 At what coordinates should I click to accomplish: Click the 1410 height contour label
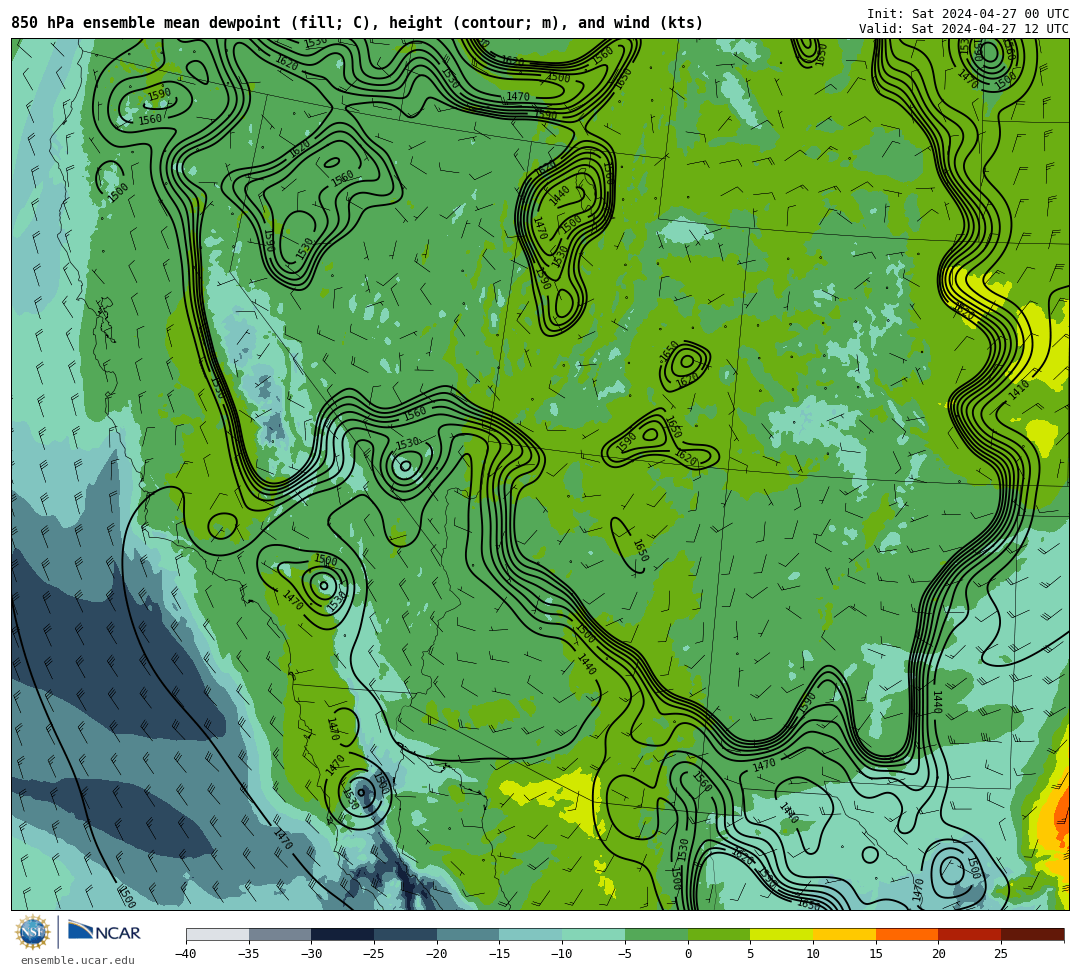[1019, 390]
